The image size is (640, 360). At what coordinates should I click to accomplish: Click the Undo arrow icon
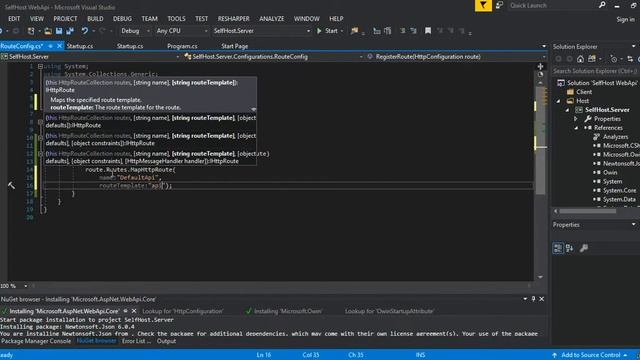[x=84, y=31]
